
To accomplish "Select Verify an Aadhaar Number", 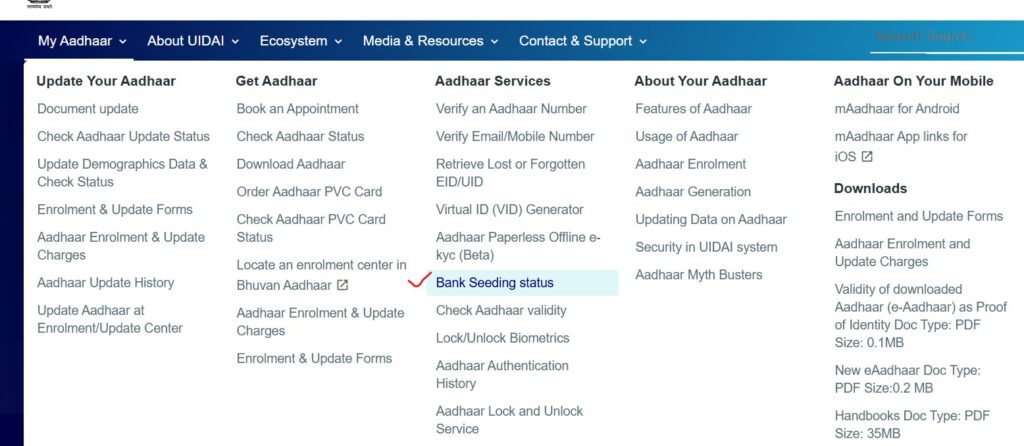I will [x=511, y=109].
